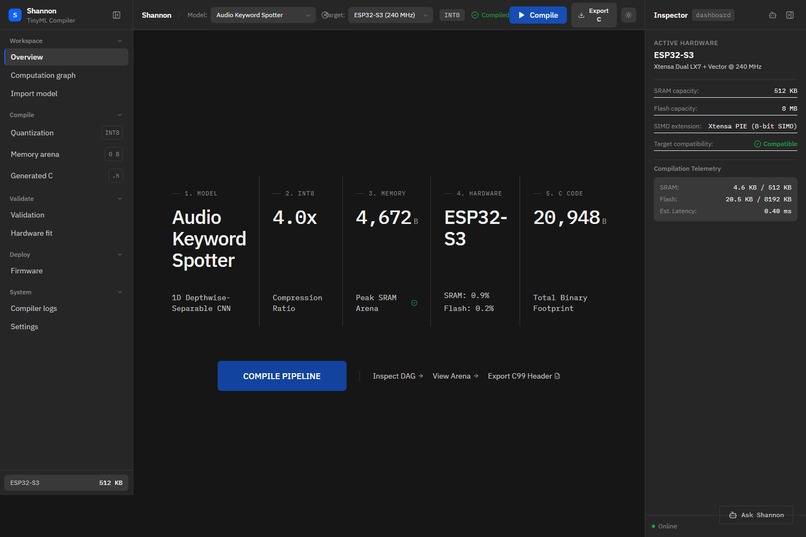Select Overview in the sidebar
Screen dimensions: 806x537
[x=66, y=57]
